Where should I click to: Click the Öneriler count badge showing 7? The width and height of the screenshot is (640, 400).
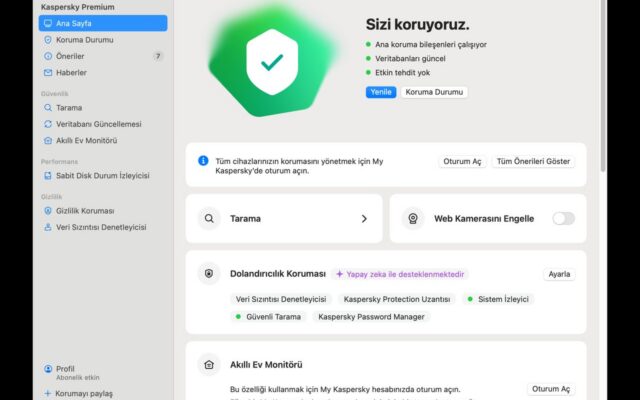[x=158, y=56]
